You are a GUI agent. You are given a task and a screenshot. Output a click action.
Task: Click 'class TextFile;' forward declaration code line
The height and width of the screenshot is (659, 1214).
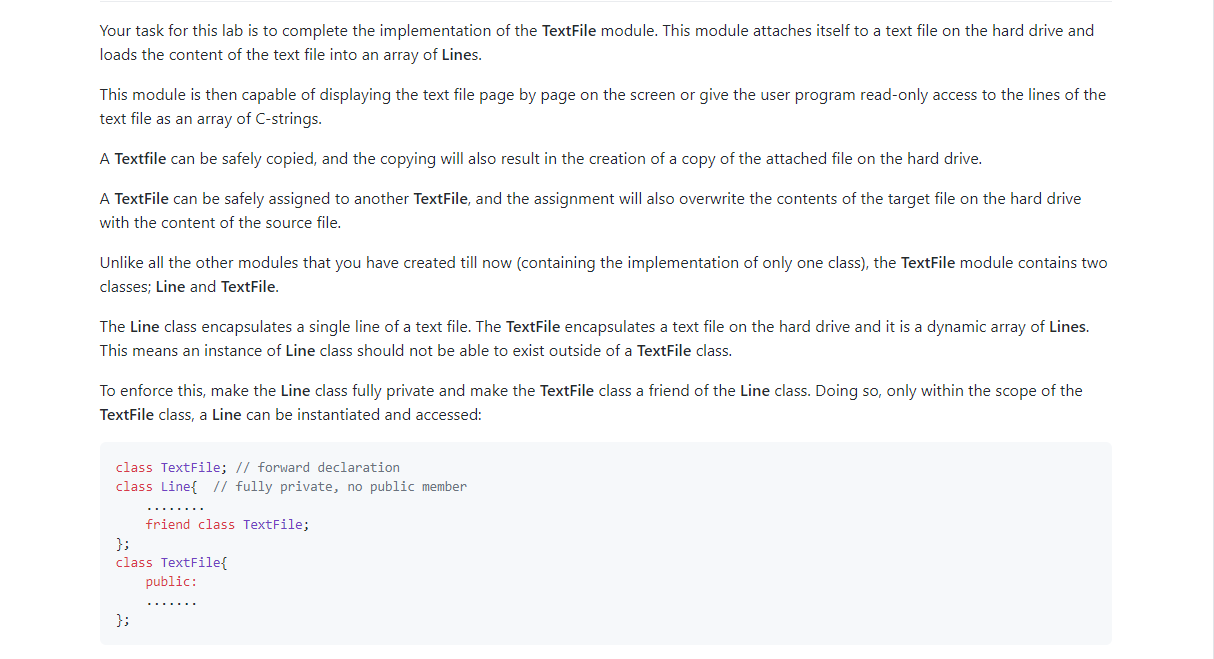172,468
